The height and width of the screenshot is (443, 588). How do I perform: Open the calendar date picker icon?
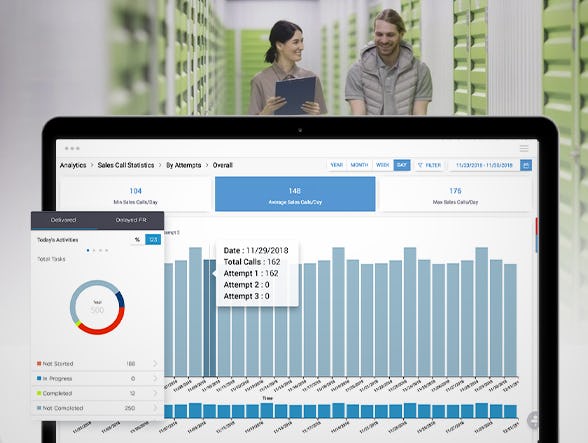[526, 165]
